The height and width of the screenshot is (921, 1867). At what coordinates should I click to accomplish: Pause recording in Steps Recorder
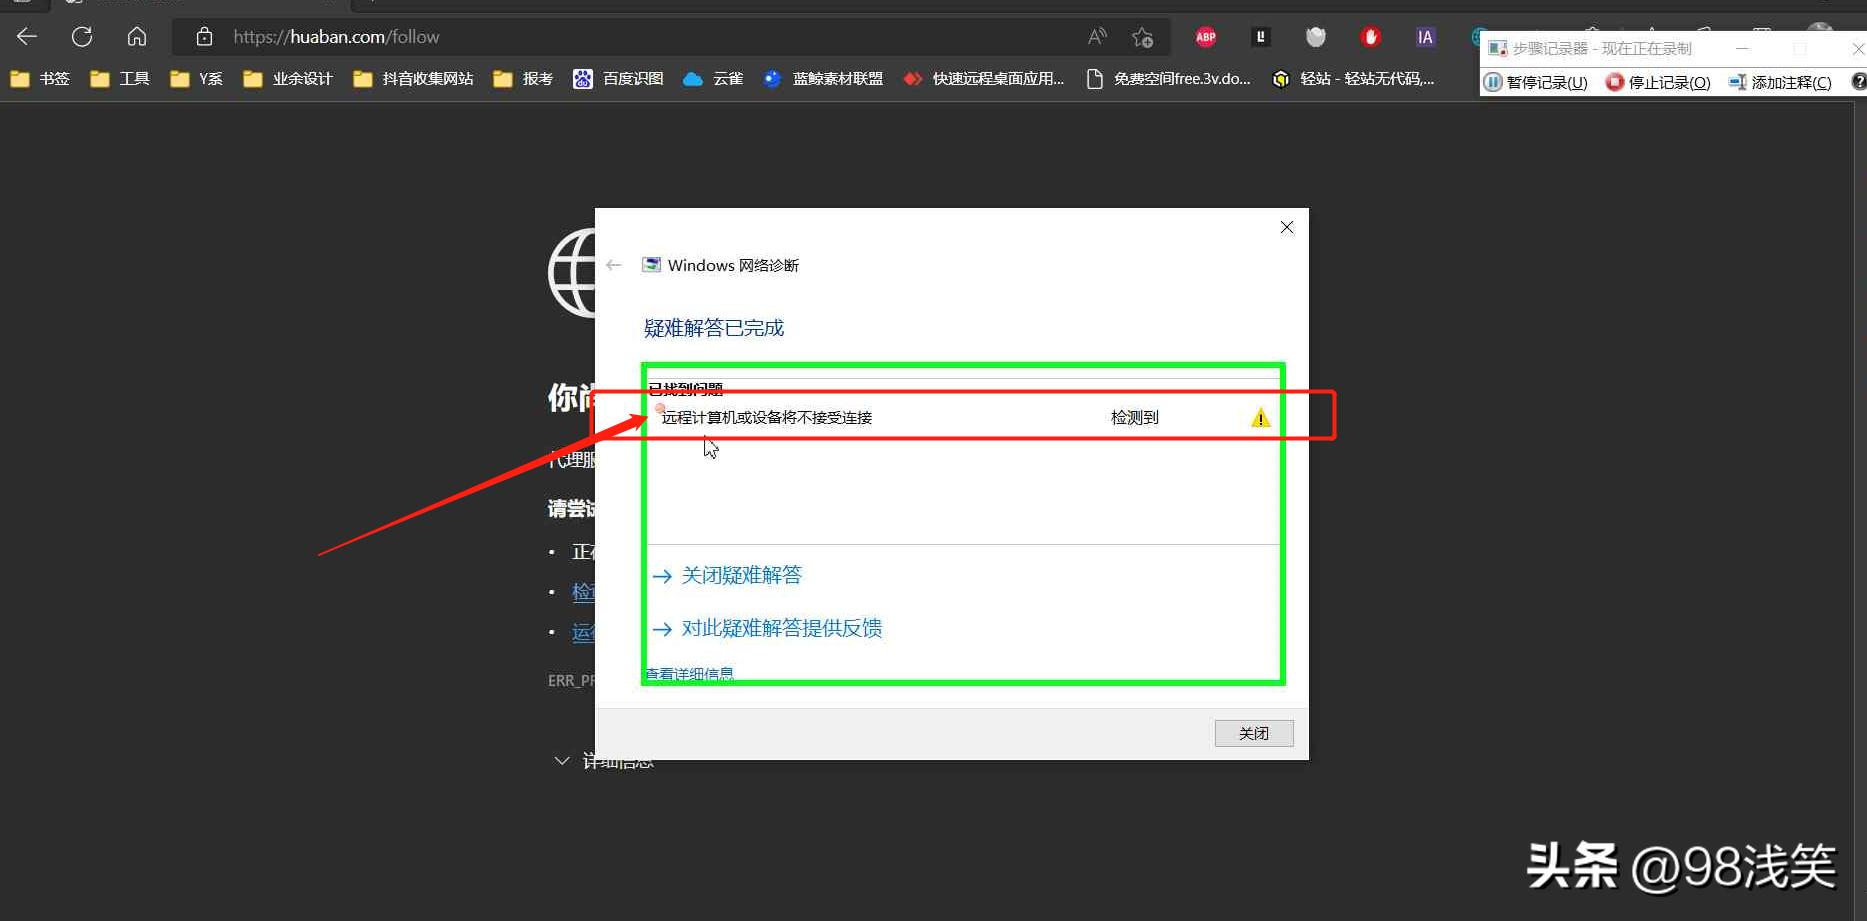(x=1536, y=82)
